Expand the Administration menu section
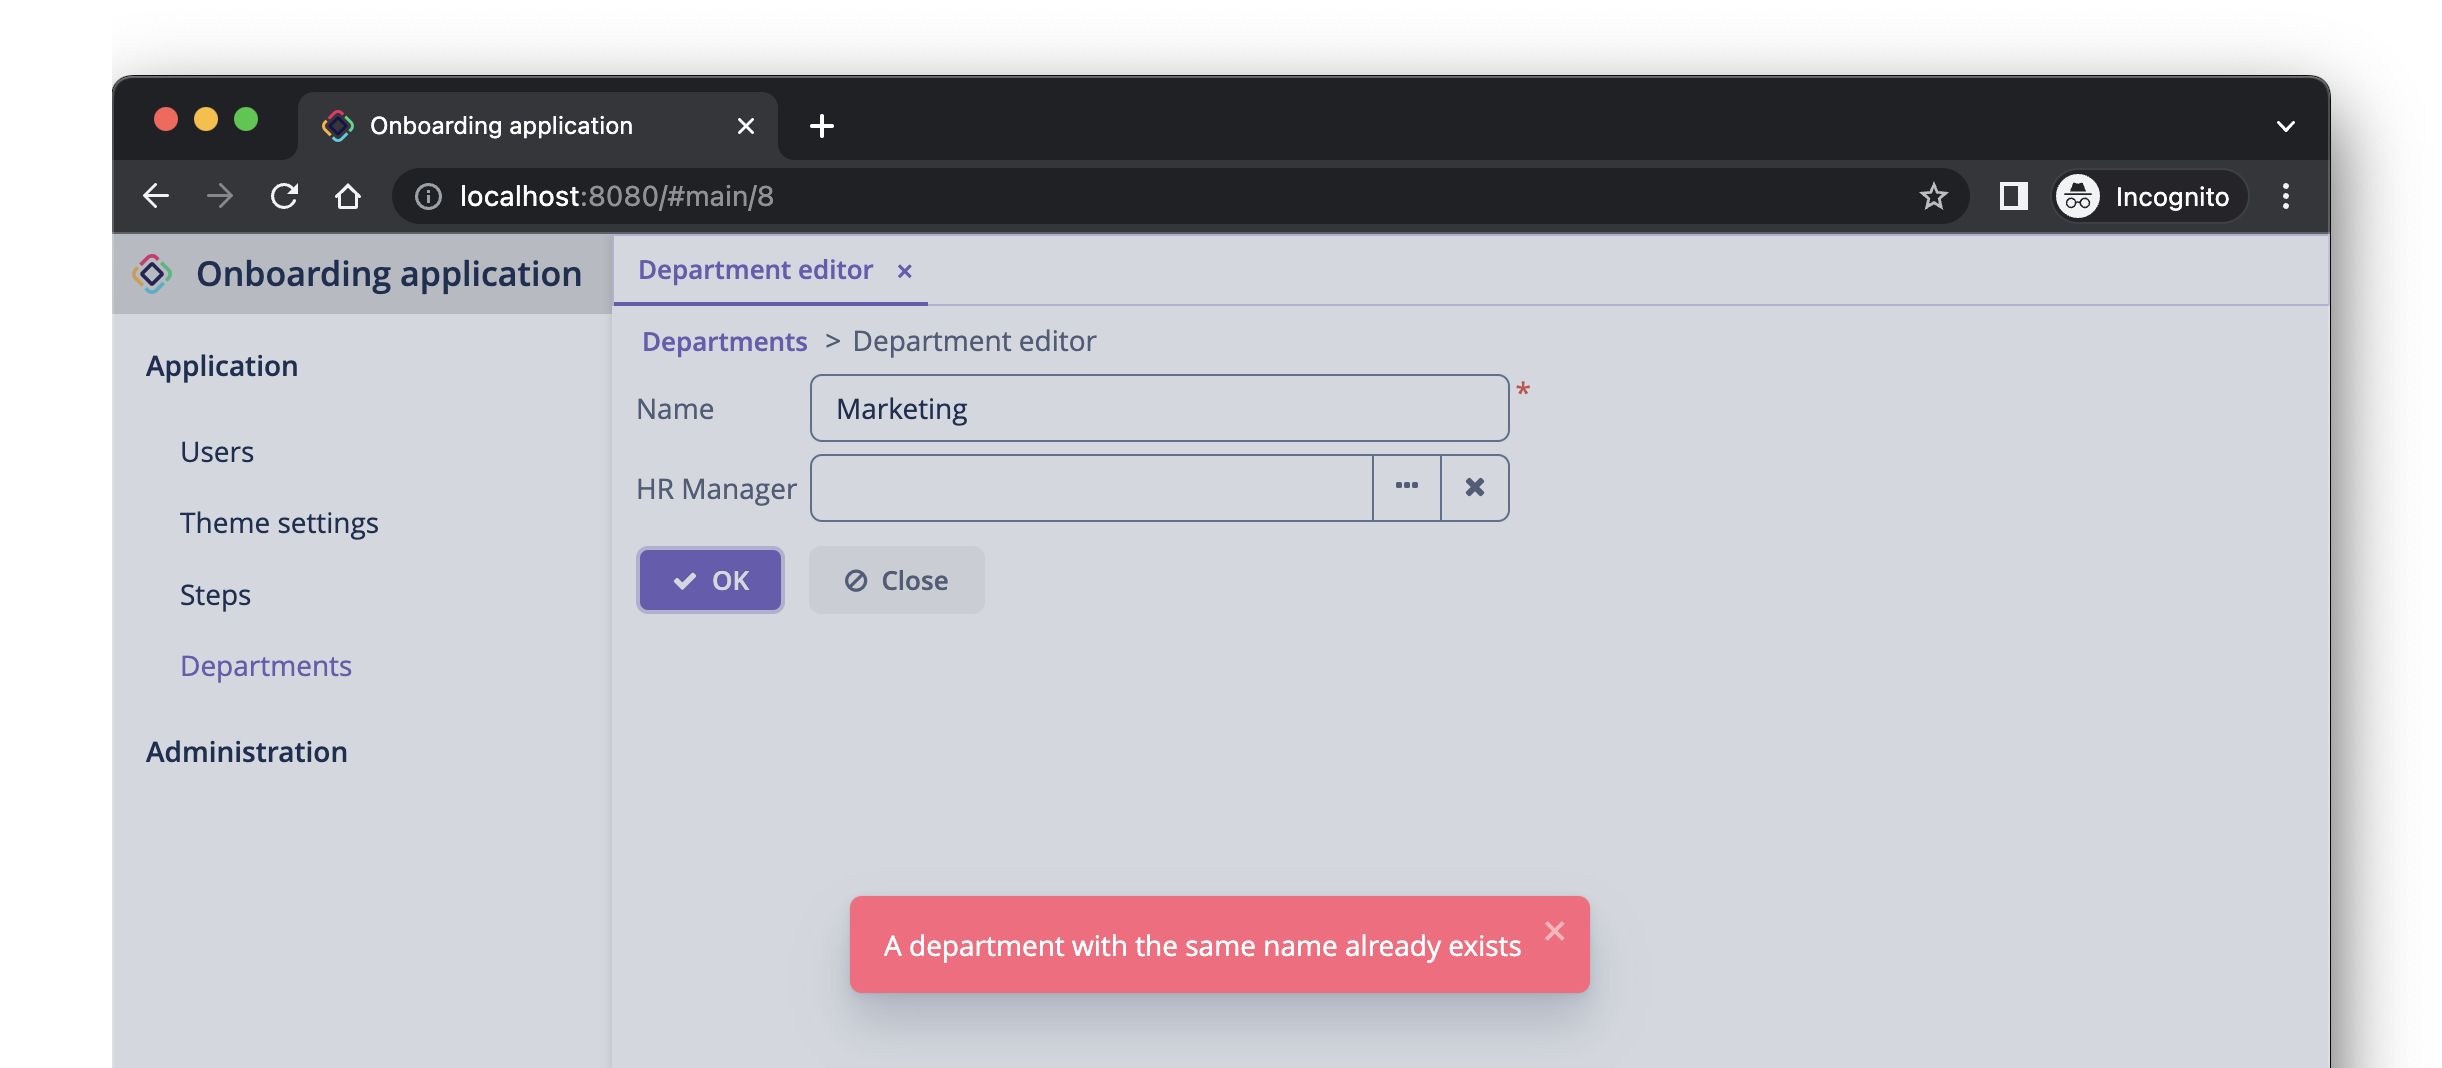This screenshot has width=2442, height=1068. pyautogui.click(x=247, y=752)
